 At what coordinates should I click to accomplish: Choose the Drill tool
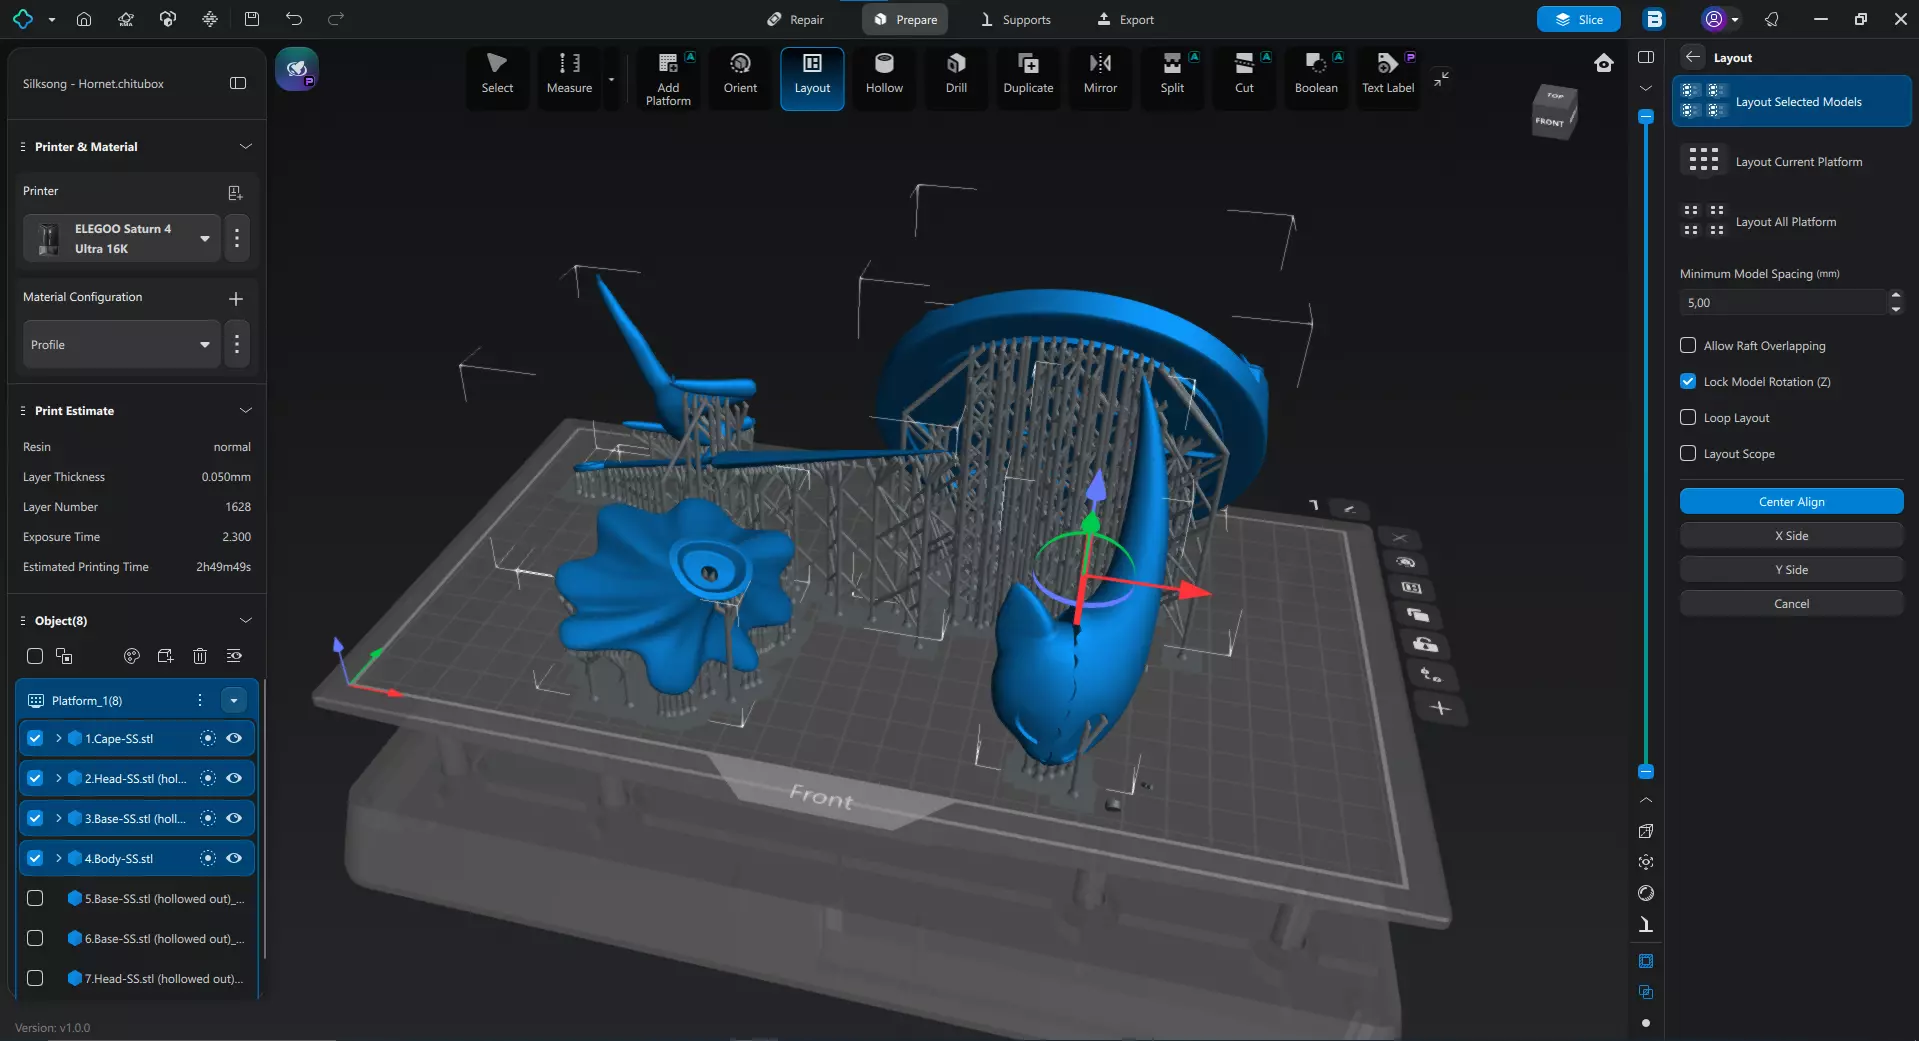click(956, 77)
